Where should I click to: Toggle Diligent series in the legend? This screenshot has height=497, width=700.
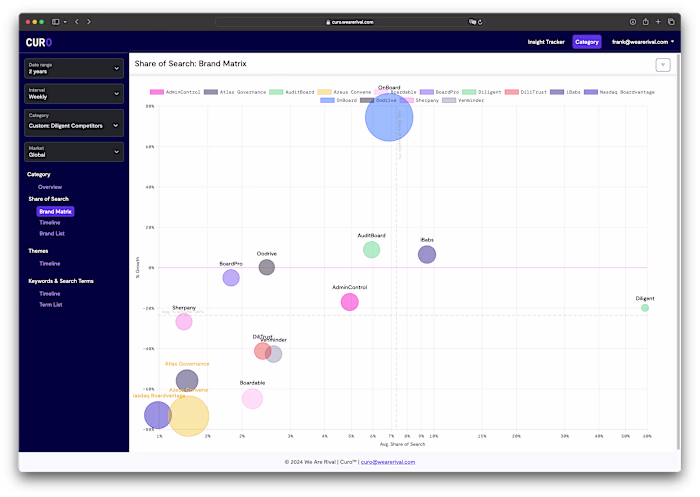(x=482, y=92)
